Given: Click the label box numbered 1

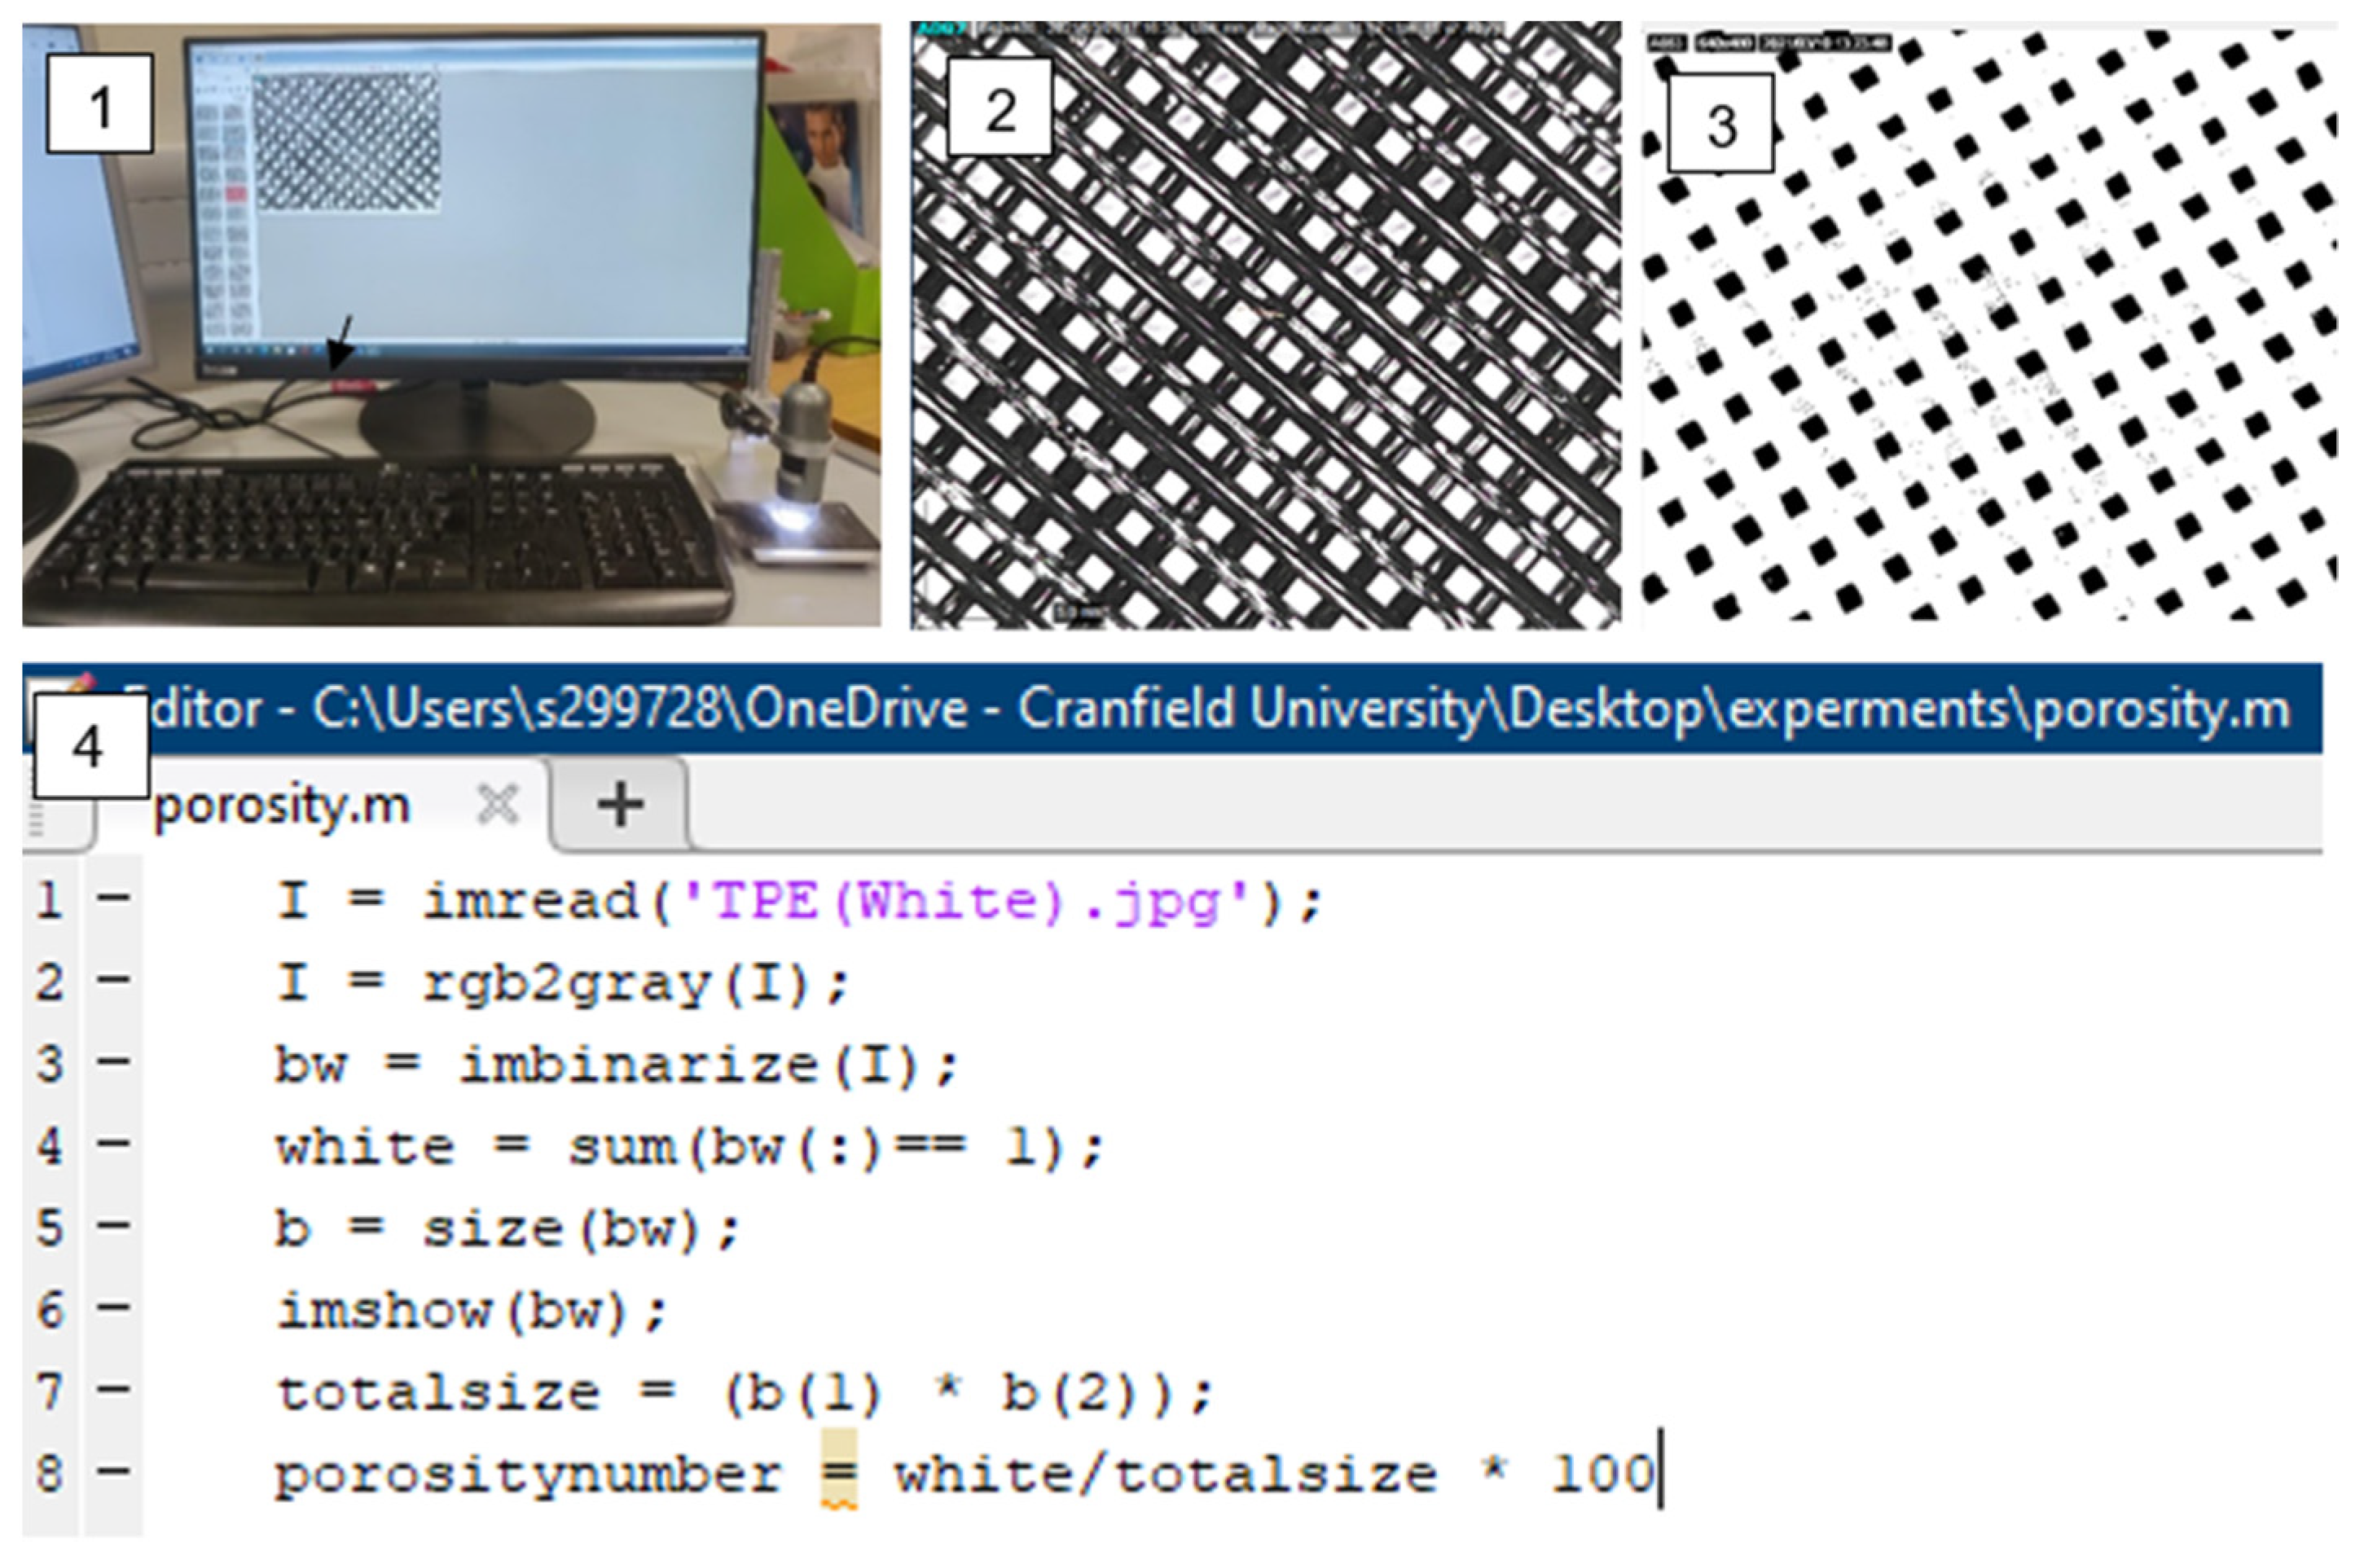Looking at the screenshot, I should [x=100, y=104].
